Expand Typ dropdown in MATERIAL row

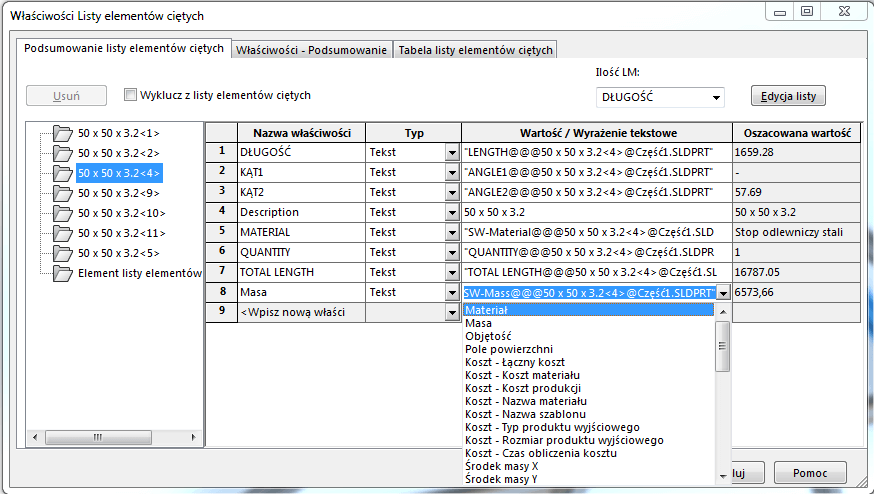(x=452, y=232)
